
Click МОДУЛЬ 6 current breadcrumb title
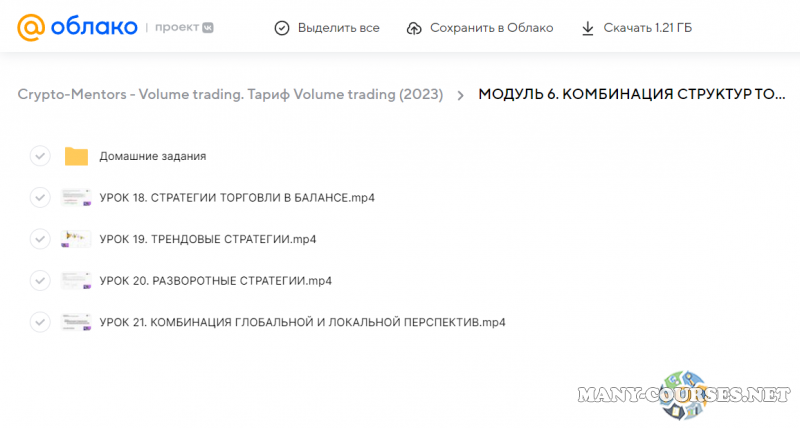pyautogui.click(x=632, y=95)
